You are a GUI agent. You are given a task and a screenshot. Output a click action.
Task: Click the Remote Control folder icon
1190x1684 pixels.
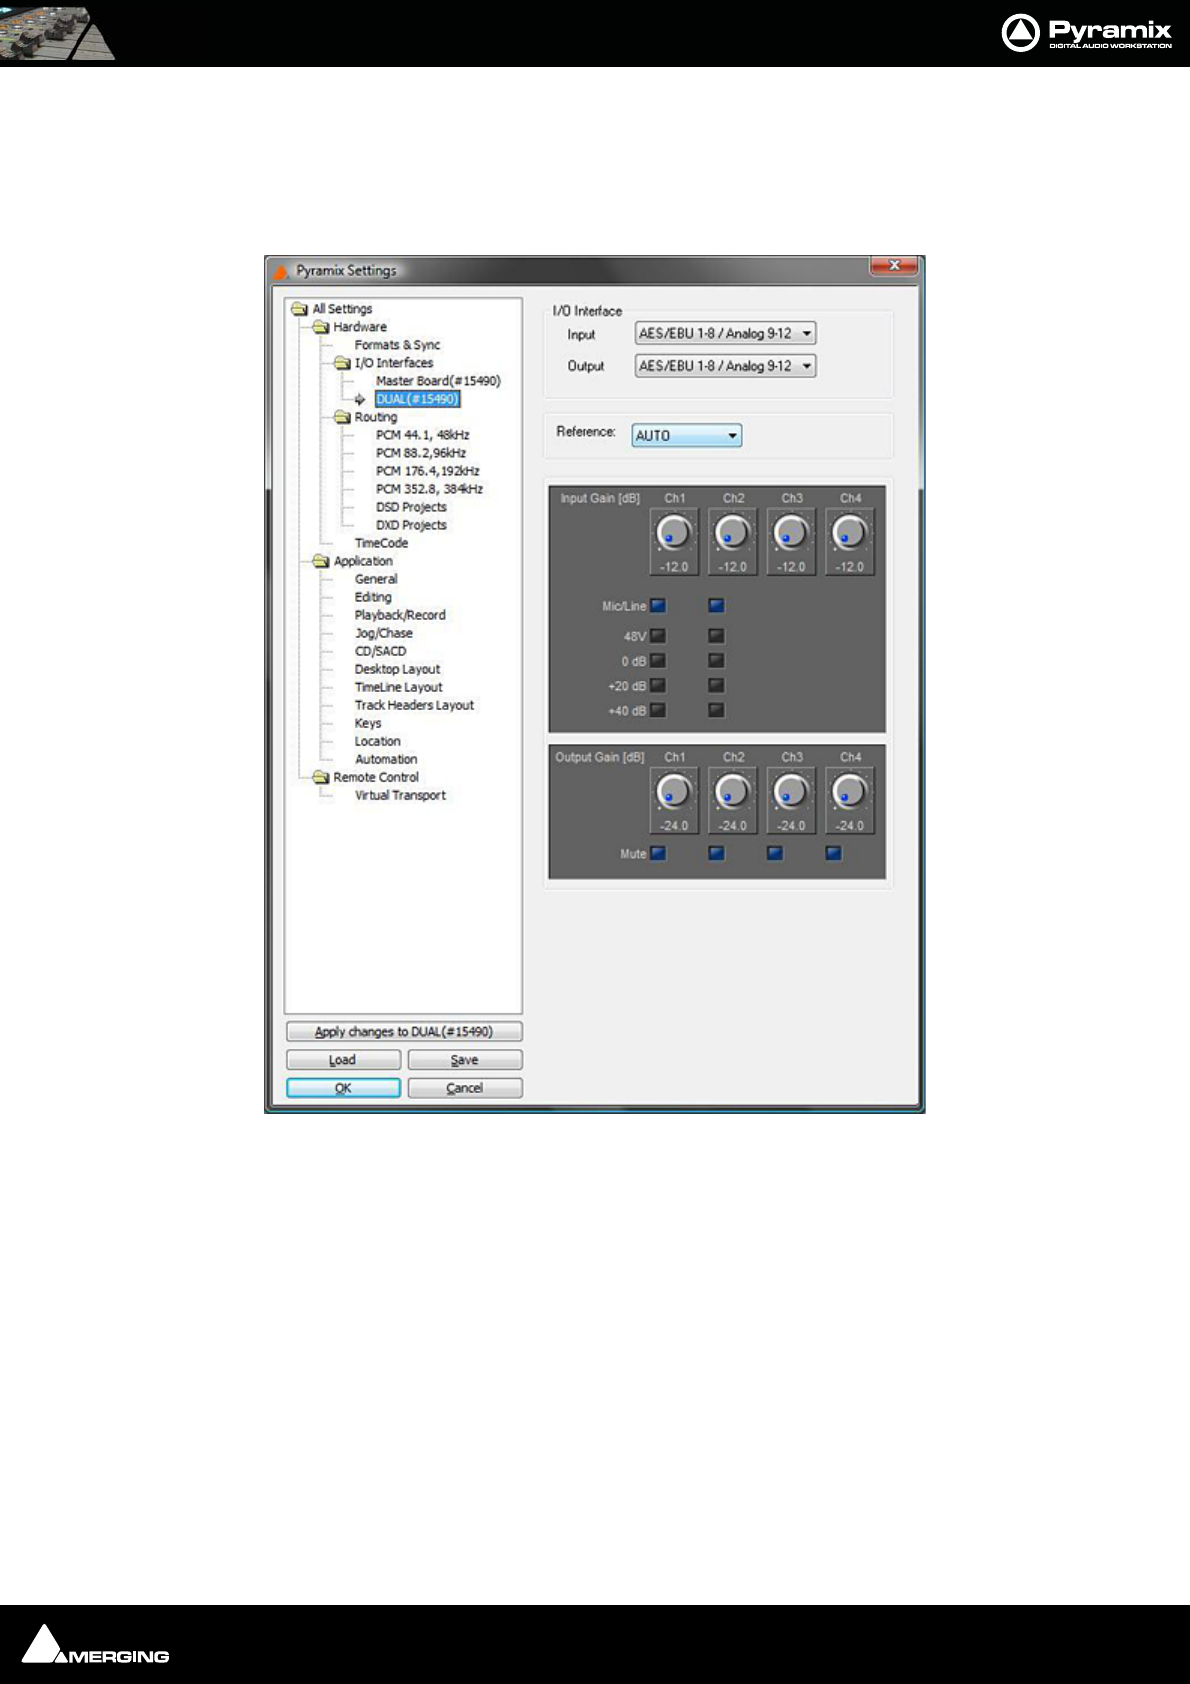pos(320,777)
